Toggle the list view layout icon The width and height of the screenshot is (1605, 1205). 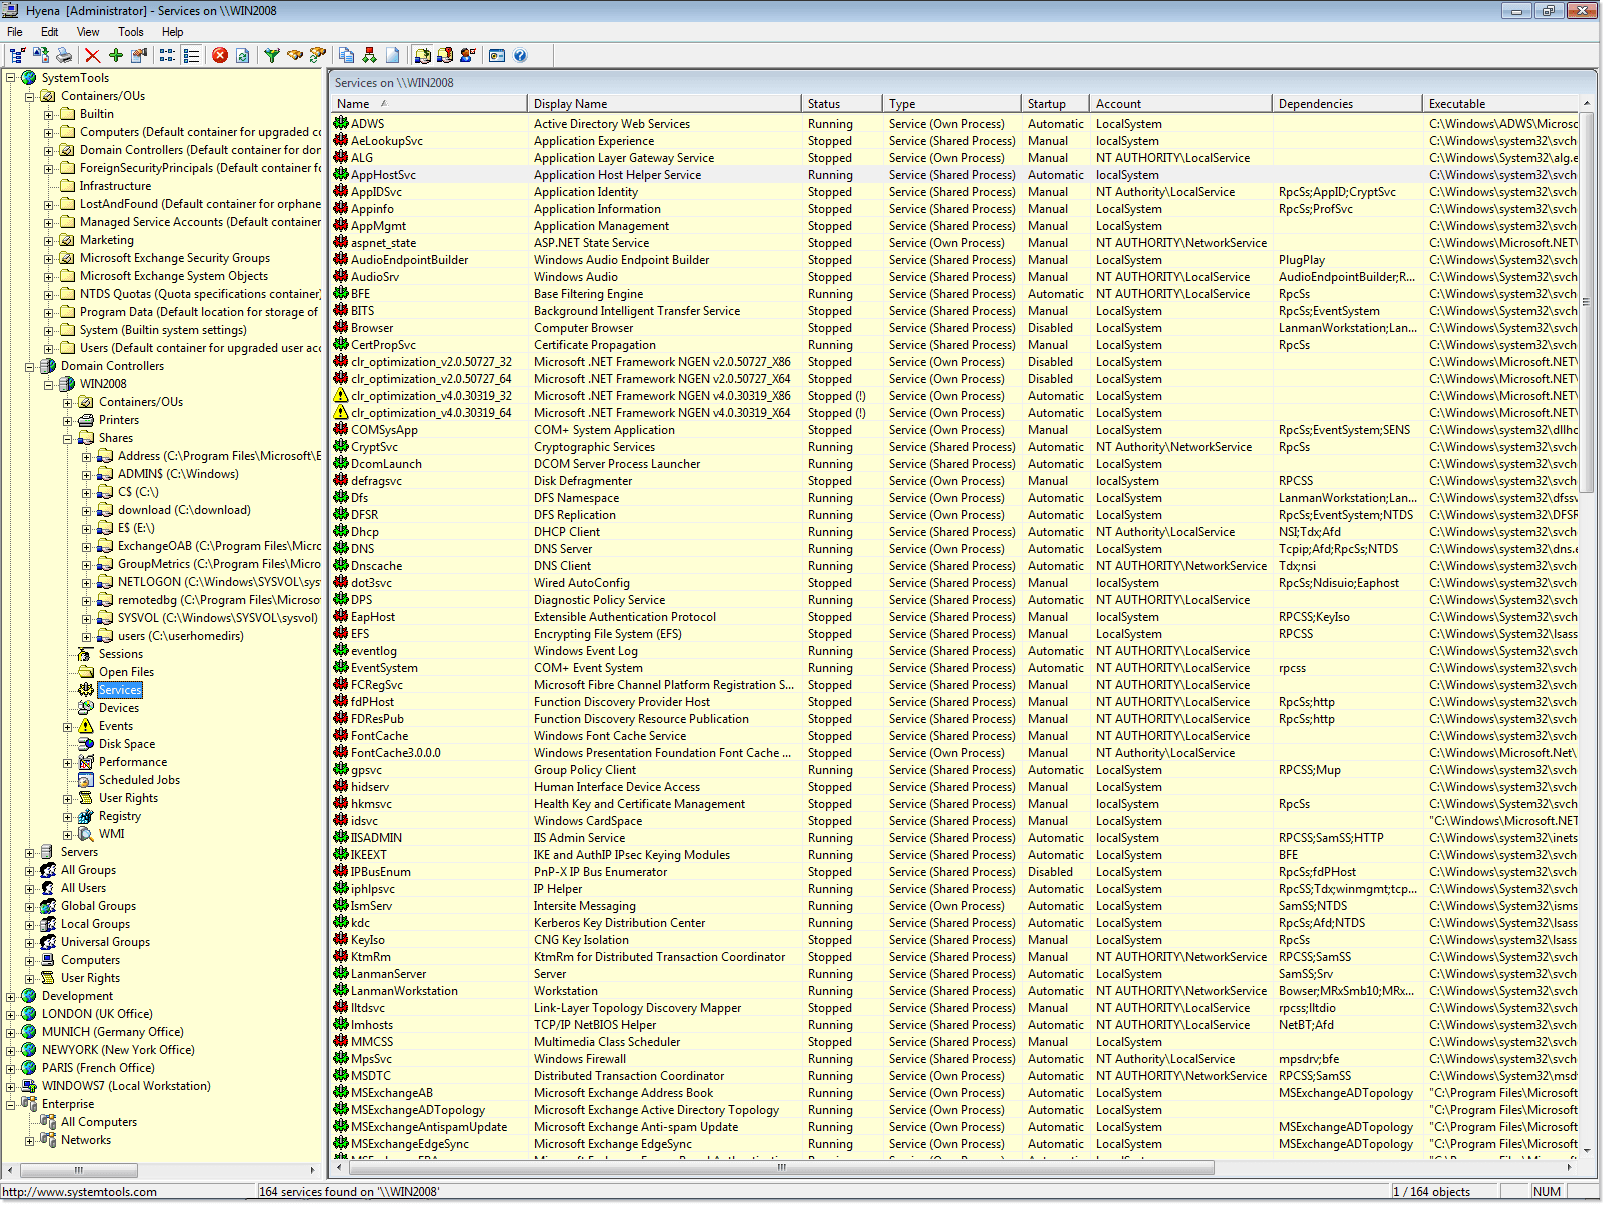pos(191,55)
